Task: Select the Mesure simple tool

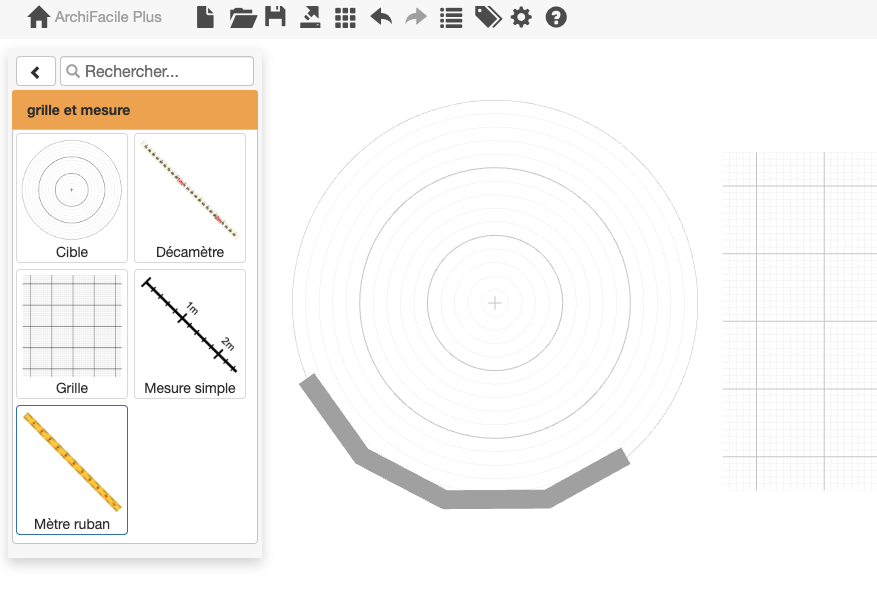Action: click(x=189, y=333)
